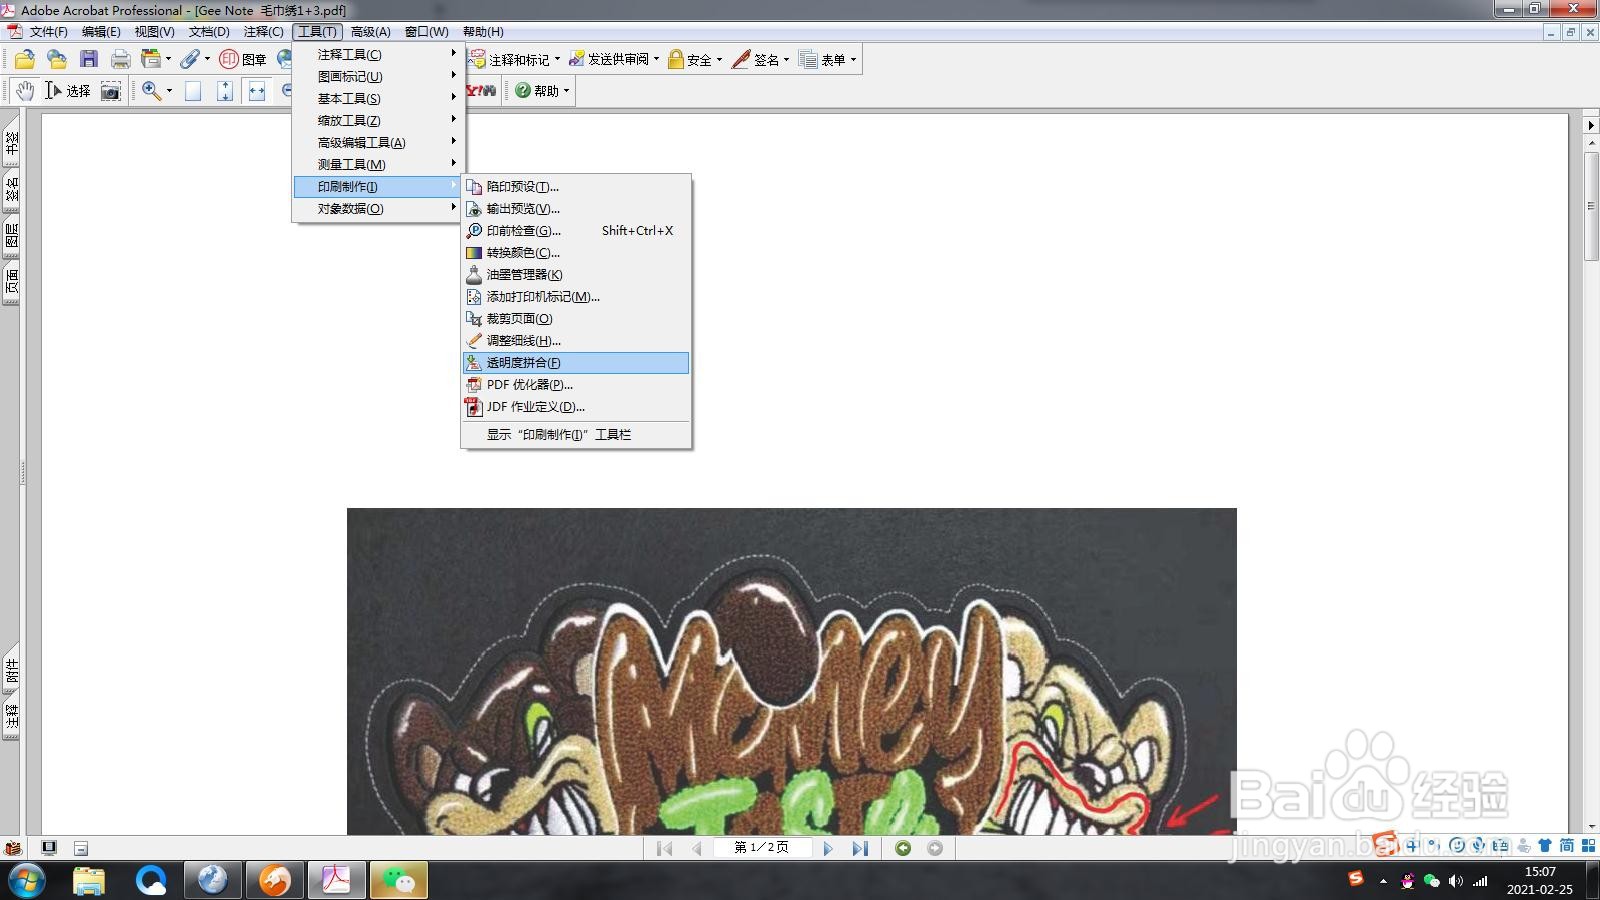The height and width of the screenshot is (900, 1600).
Task: Click the Print icon in the toolbar
Action: pyautogui.click(x=121, y=60)
